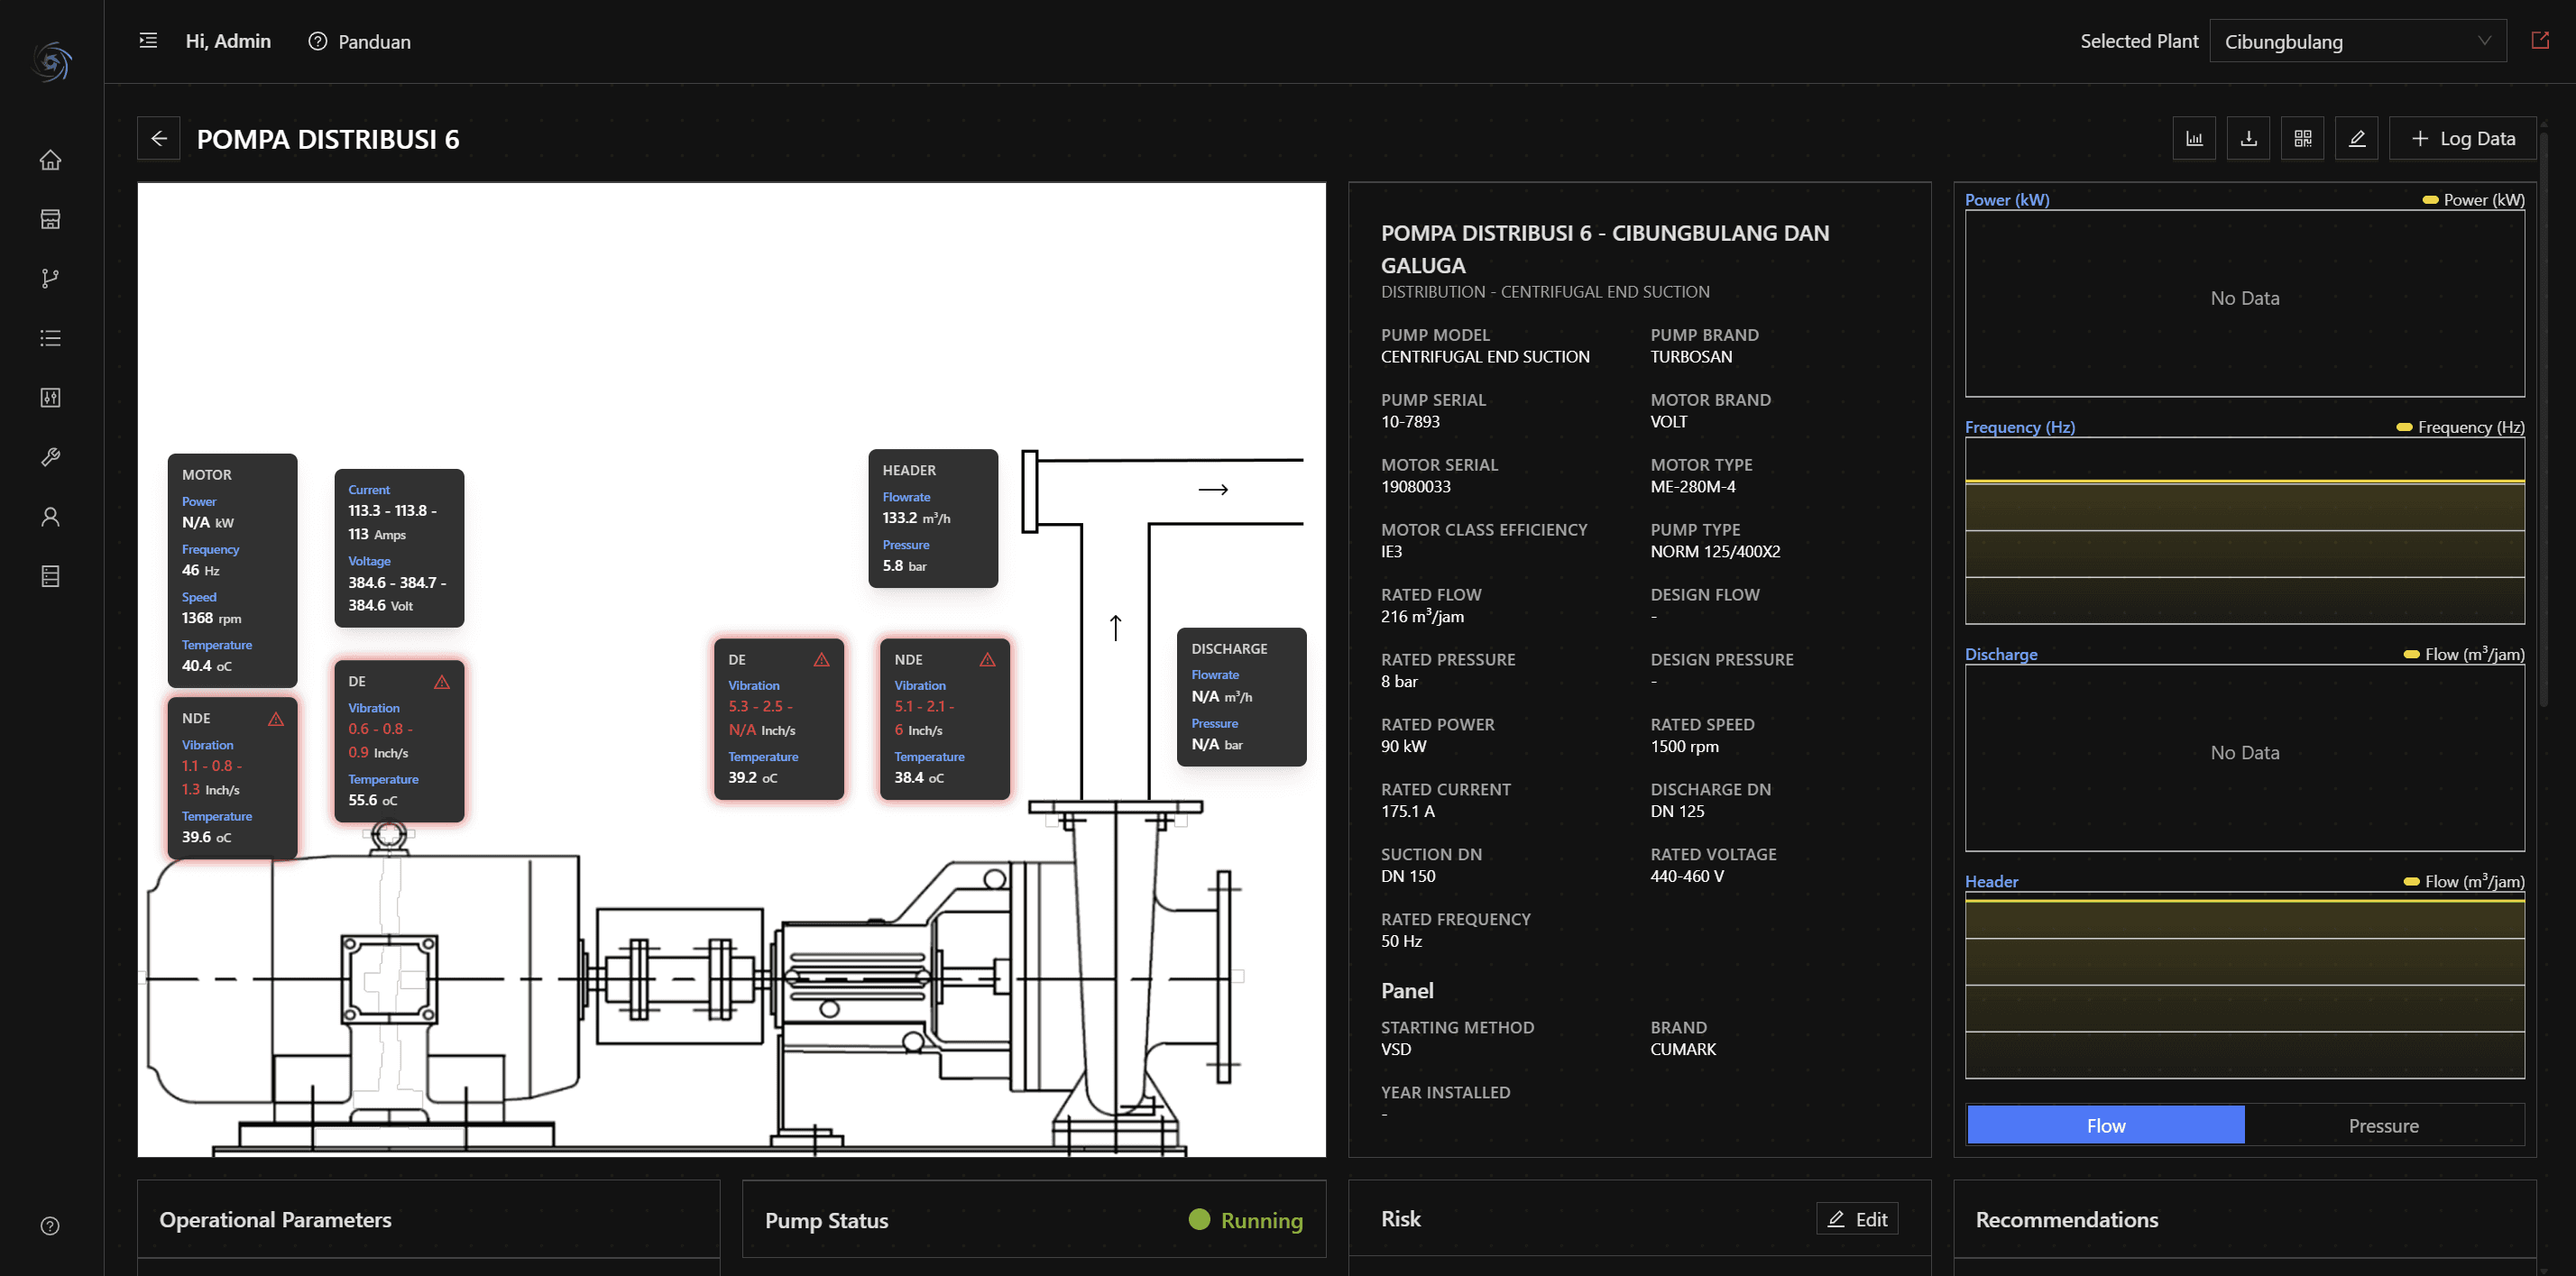The image size is (2576, 1276).
Task: Open the Home page from the sidebar
Action: [50, 160]
